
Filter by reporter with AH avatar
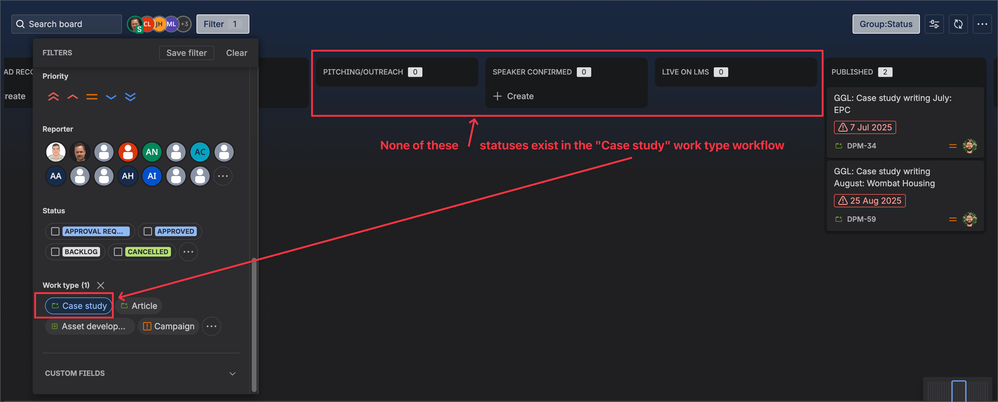click(x=127, y=176)
